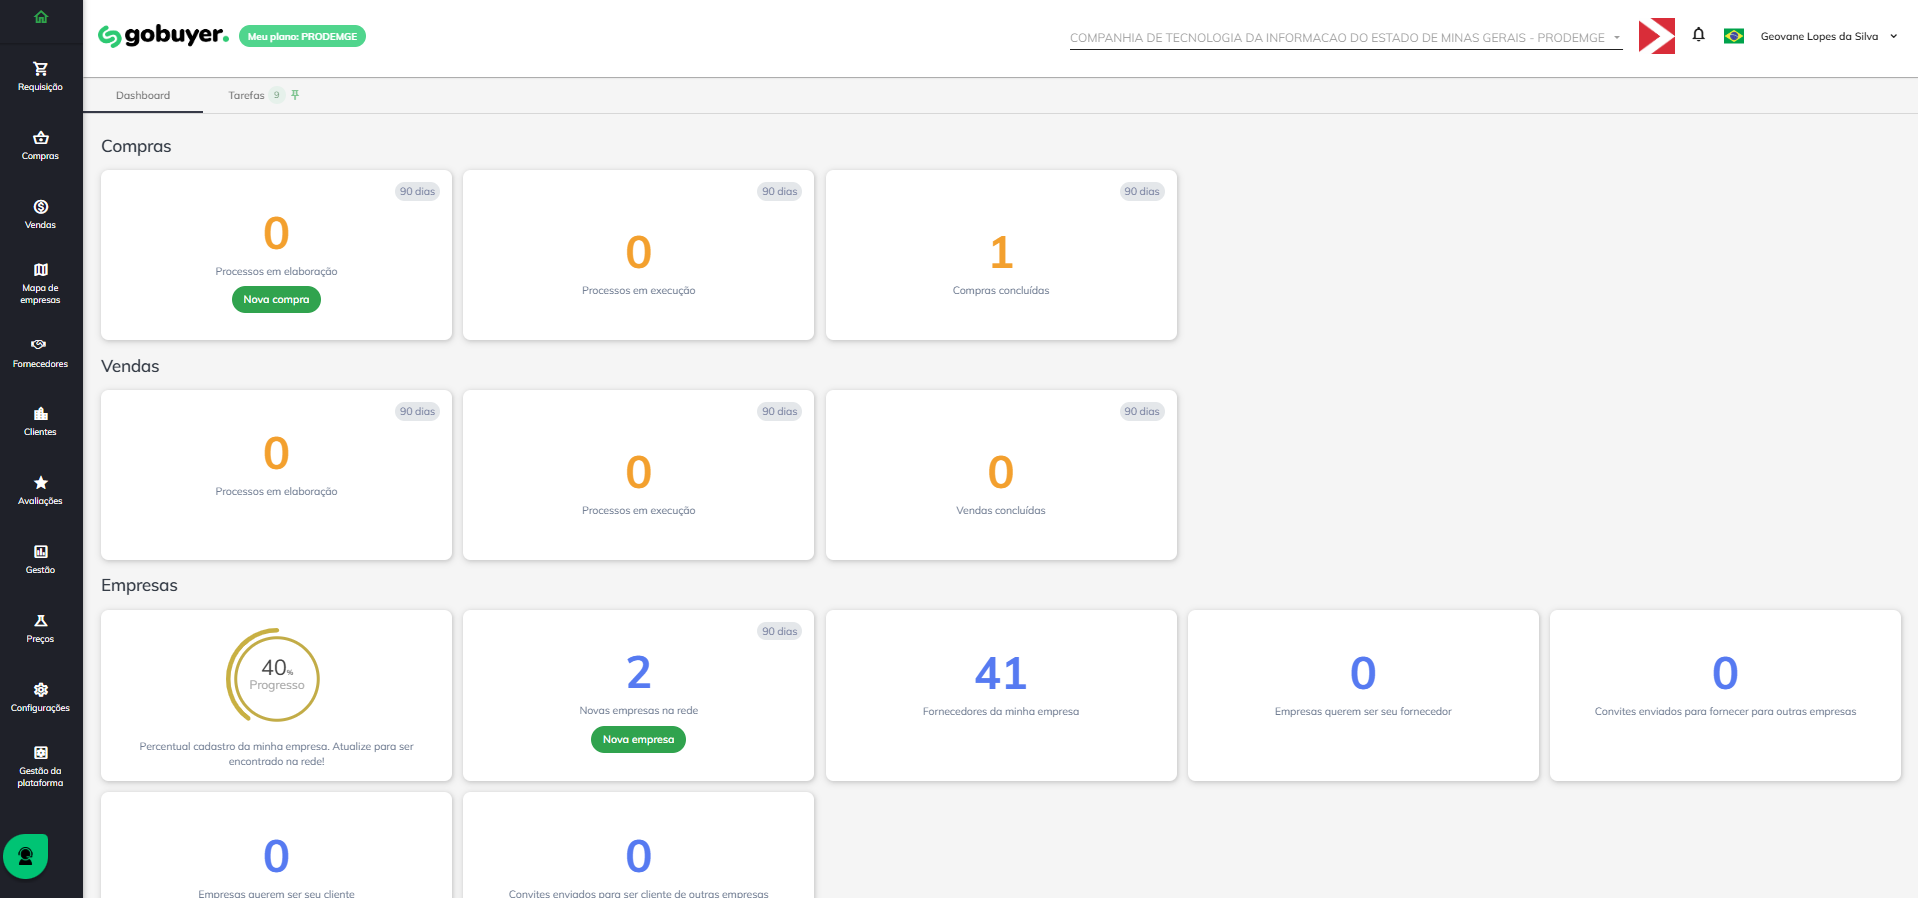This screenshot has height=898, width=1918.
Task: Switch to the Tarefas tab
Action: coord(247,96)
